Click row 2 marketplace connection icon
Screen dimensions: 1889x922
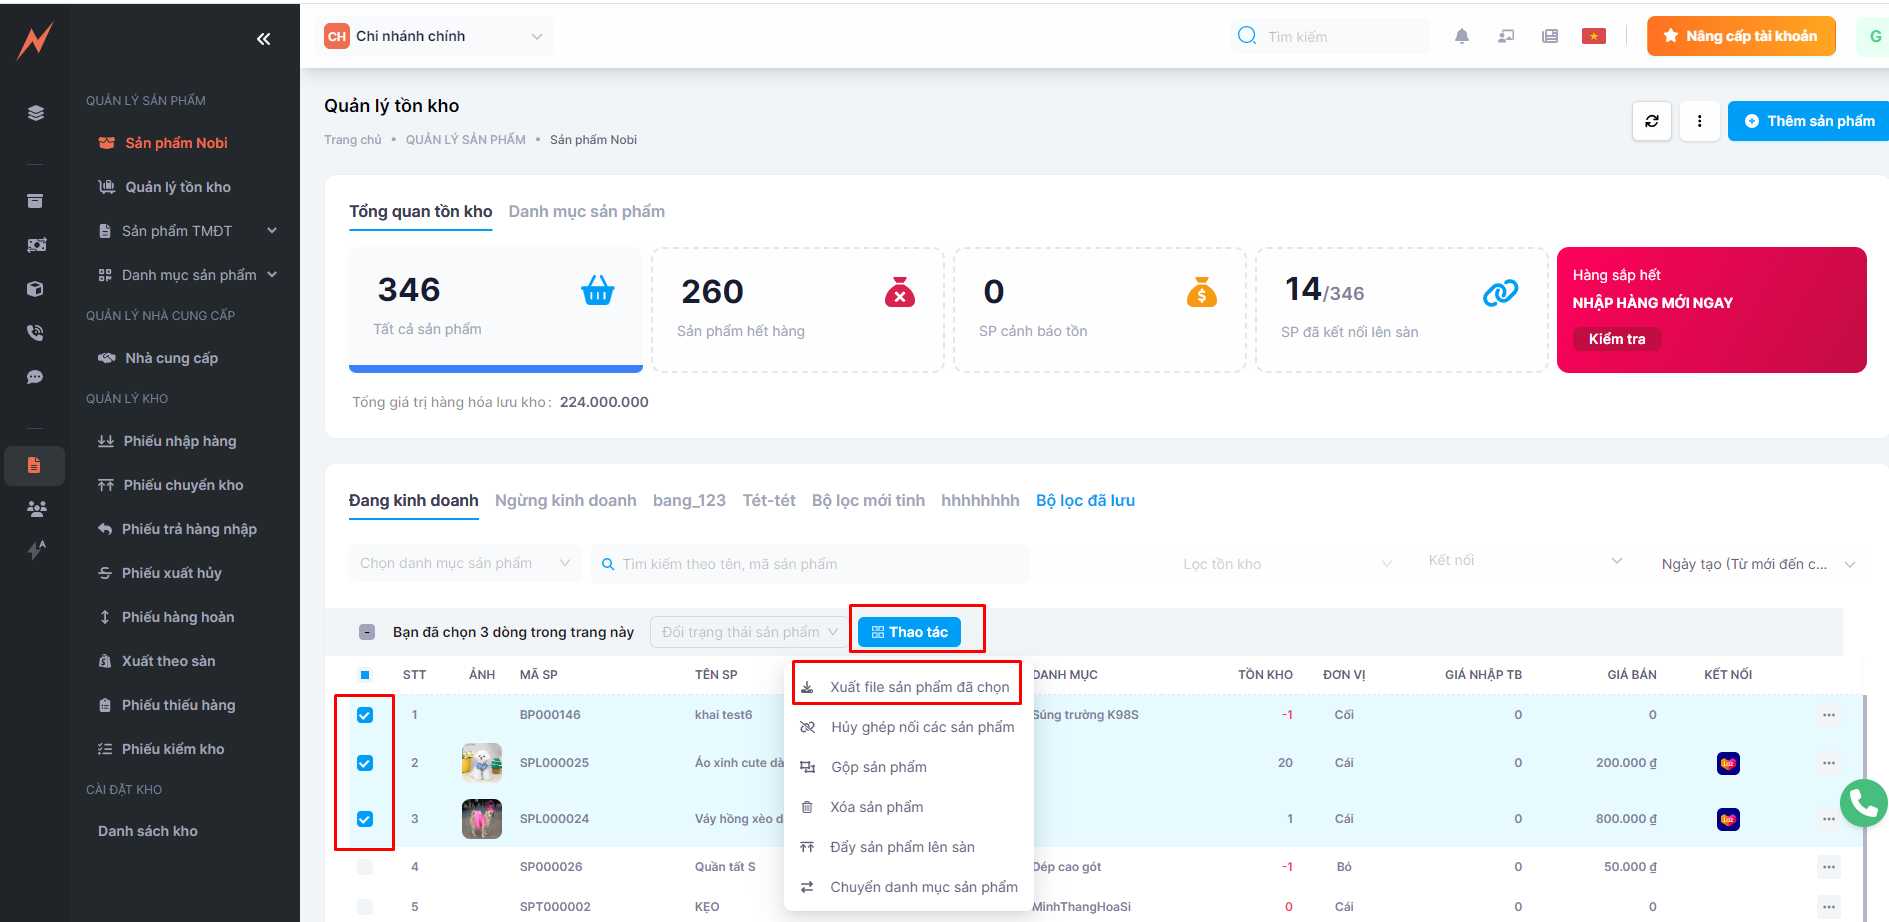click(1727, 764)
